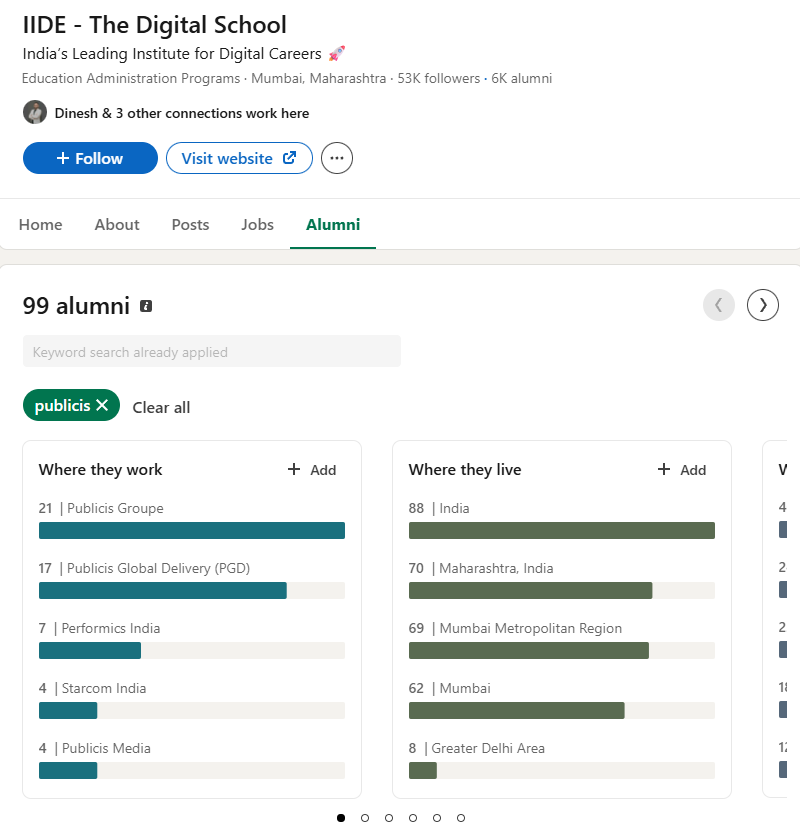The height and width of the screenshot is (830, 800).
Task: Select the Publicis Groupe bar
Action: [x=192, y=530]
